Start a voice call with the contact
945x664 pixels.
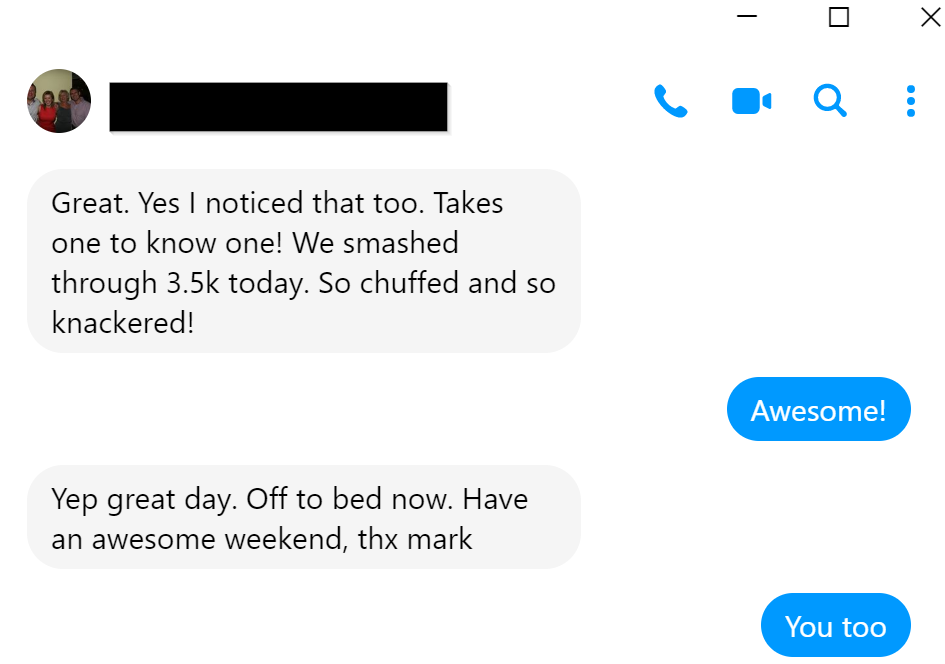point(670,101)
